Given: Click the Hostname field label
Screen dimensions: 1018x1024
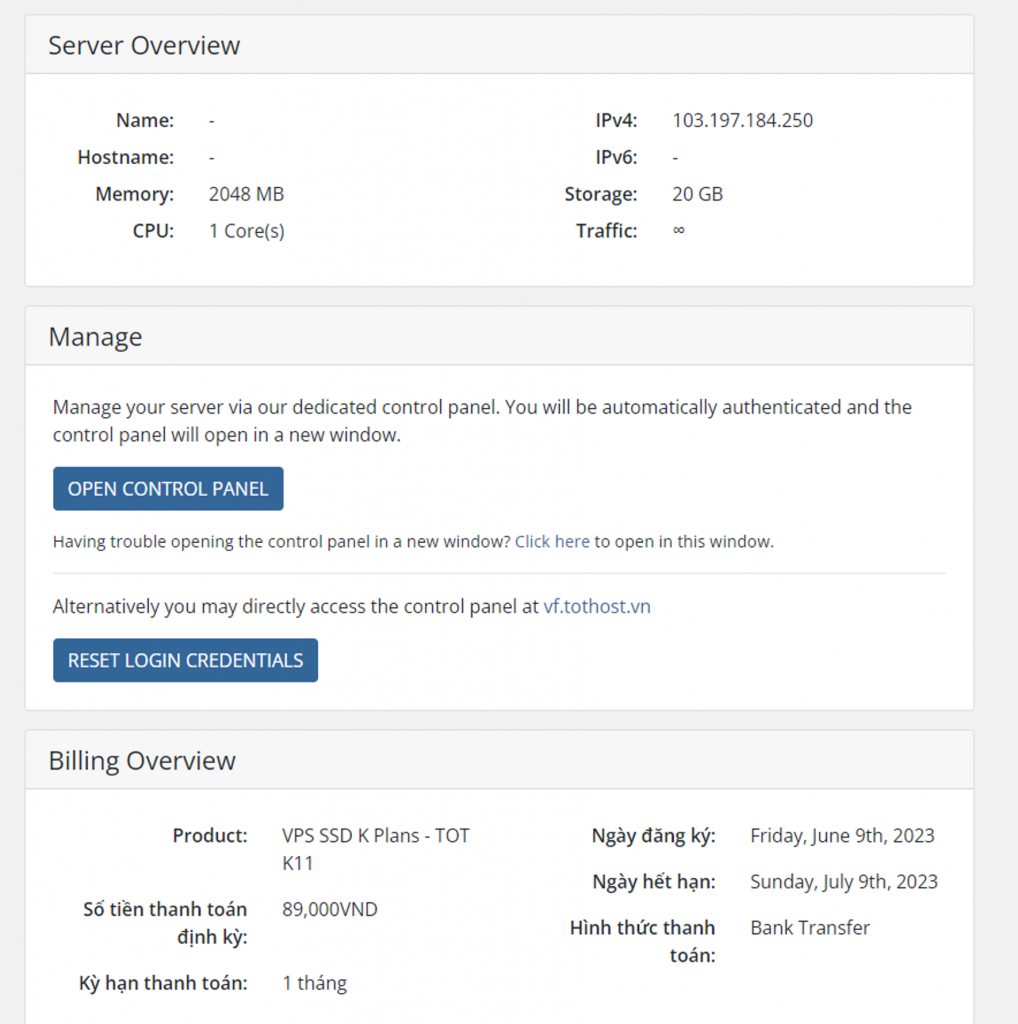Looking at the screenshot, I should pyautogui.click(x=125, y=158).
